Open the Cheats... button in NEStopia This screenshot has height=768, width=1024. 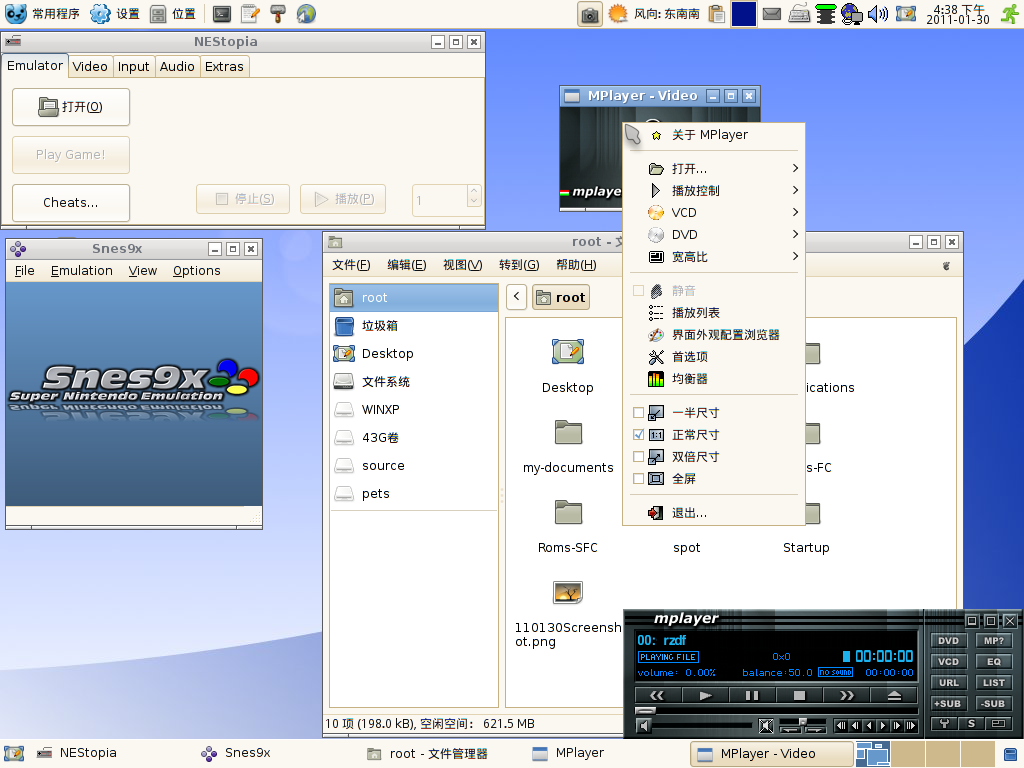coord(71,202)
